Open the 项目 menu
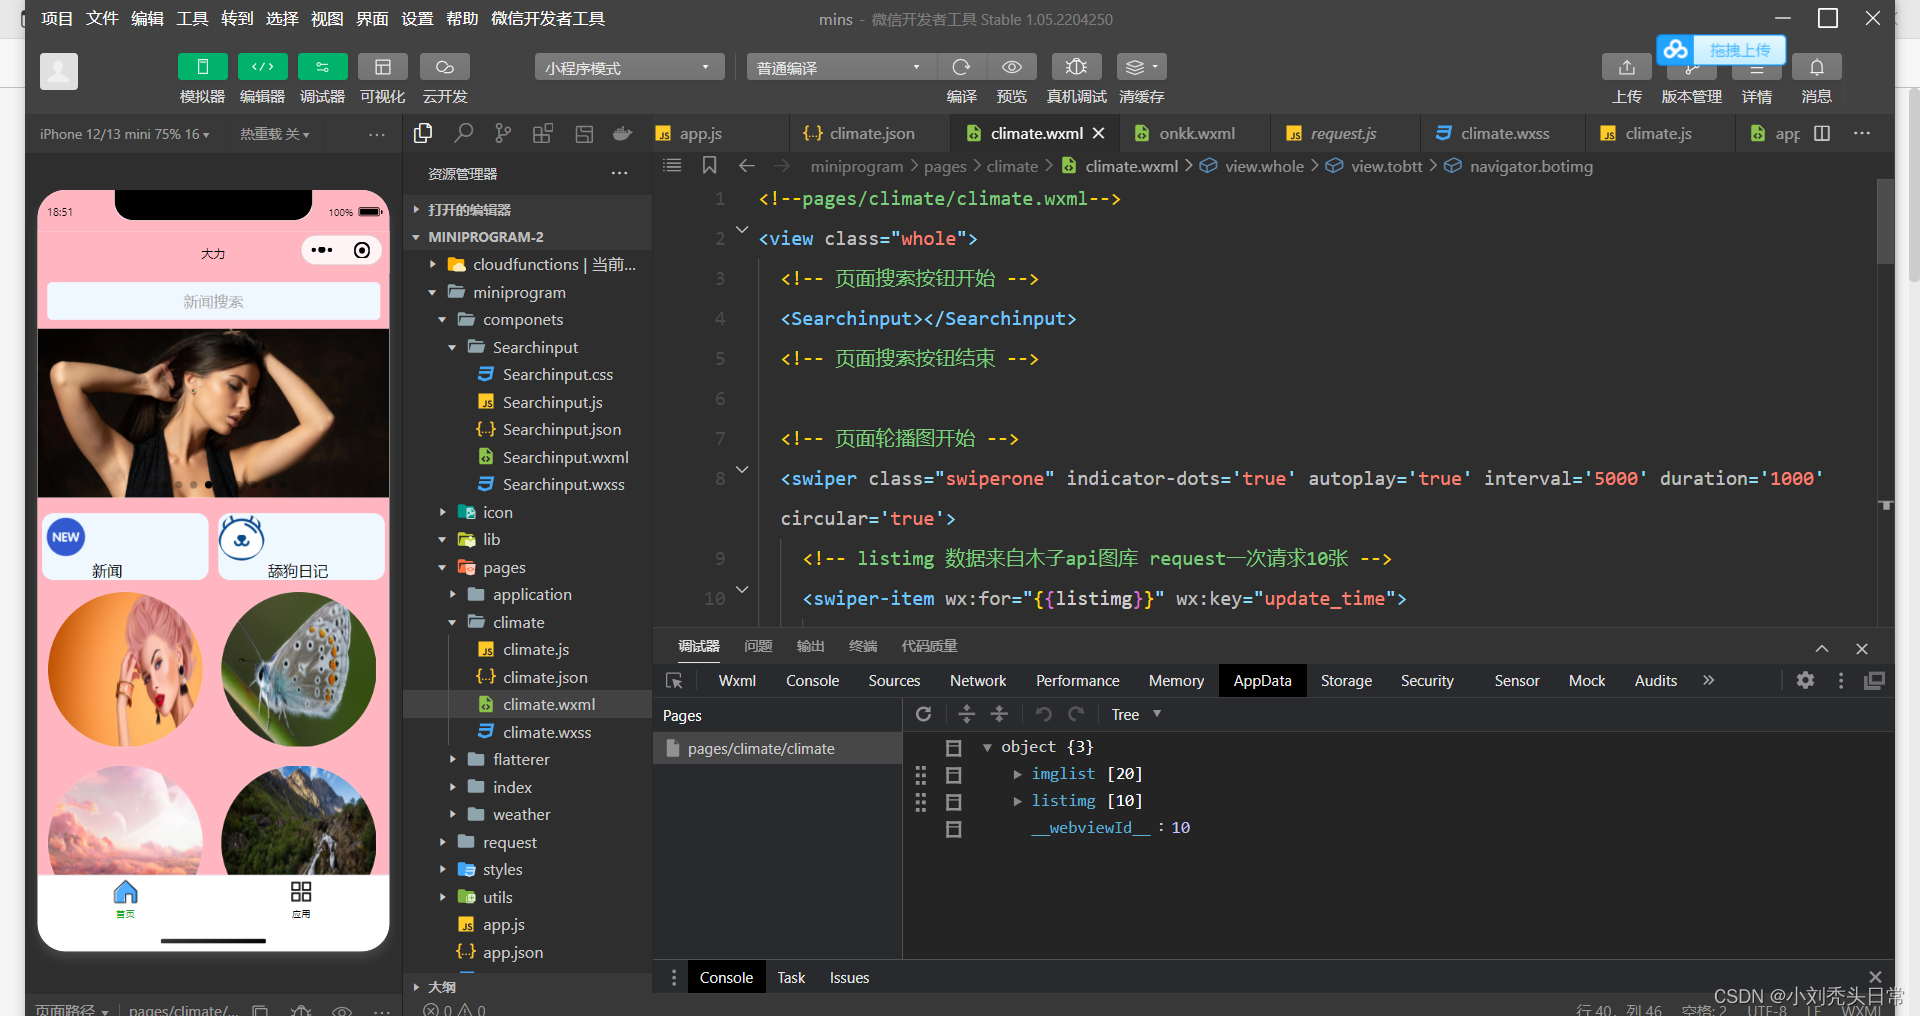This screenshot has height=1016, width=1920. coord(57,19)
